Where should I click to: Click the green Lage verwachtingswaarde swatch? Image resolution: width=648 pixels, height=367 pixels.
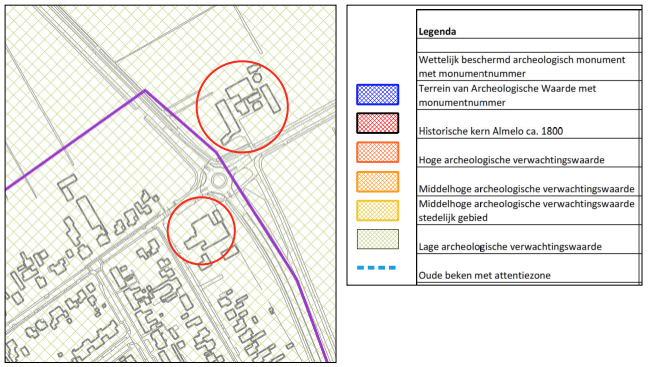(377, 239)
